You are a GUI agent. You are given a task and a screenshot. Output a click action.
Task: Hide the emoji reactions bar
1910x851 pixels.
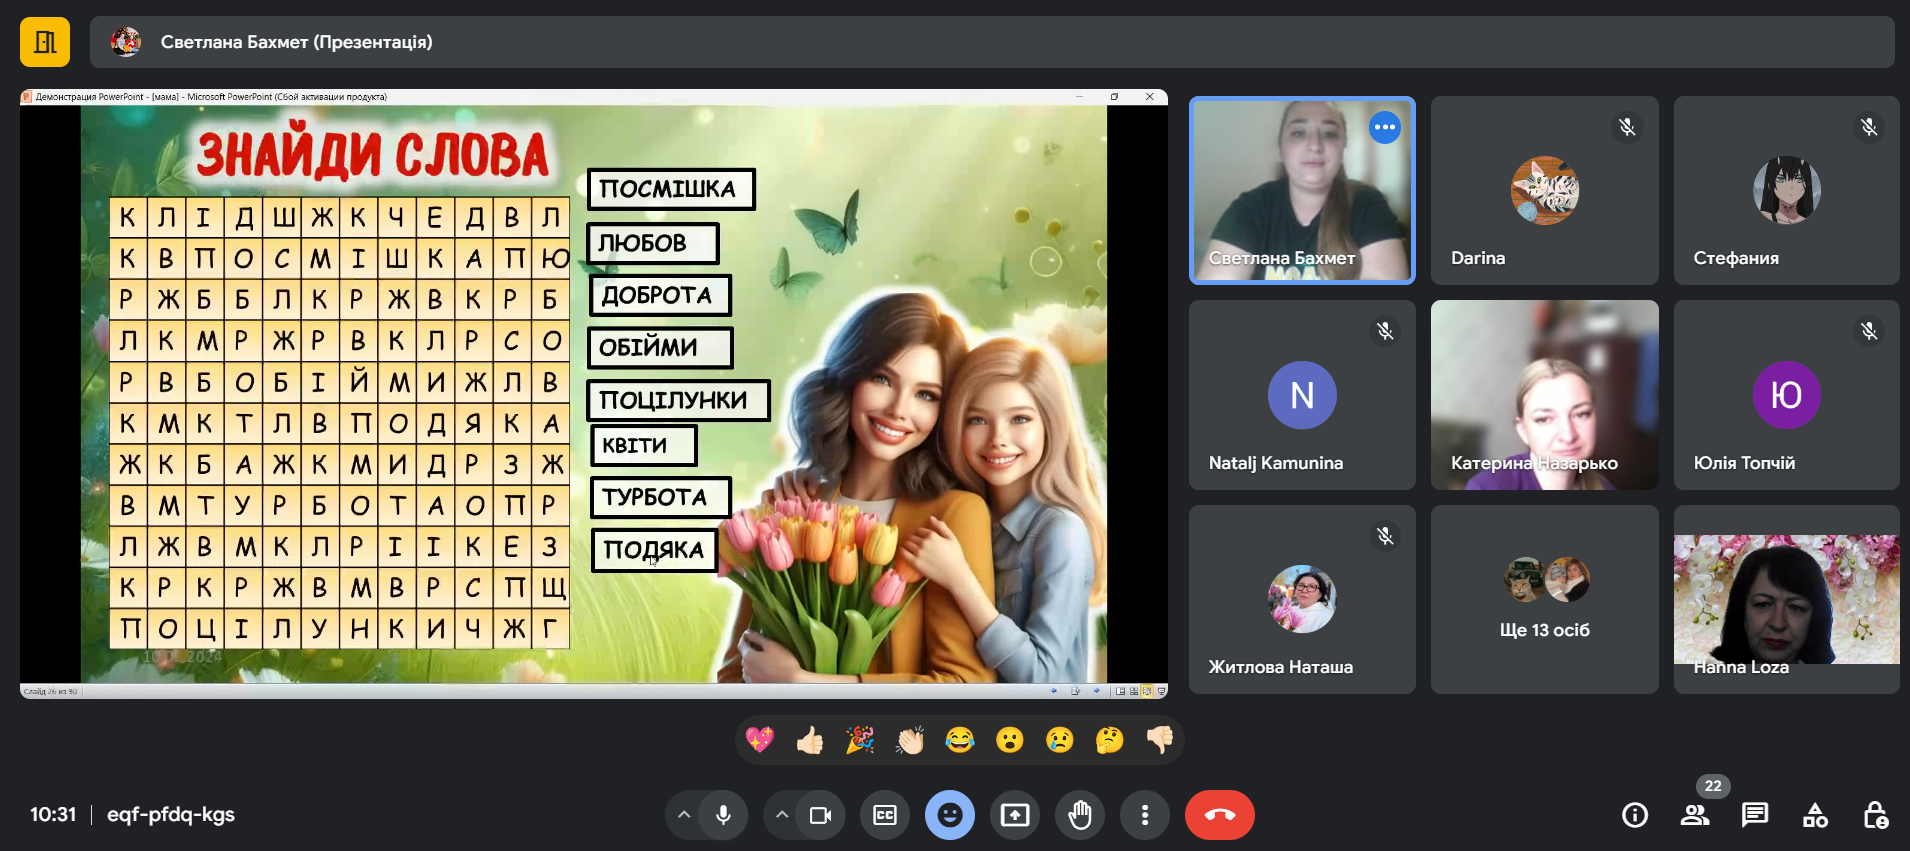coord(950,815)
